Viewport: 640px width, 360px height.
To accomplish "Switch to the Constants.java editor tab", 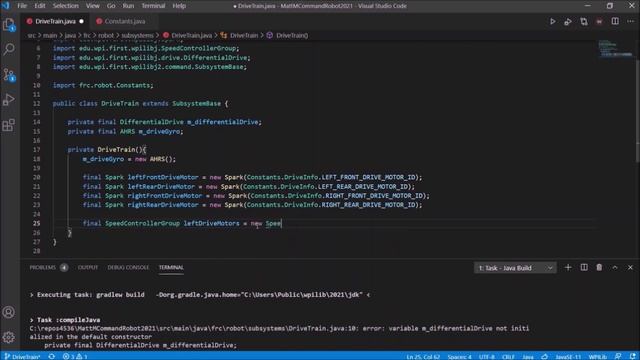I will 124,21.
